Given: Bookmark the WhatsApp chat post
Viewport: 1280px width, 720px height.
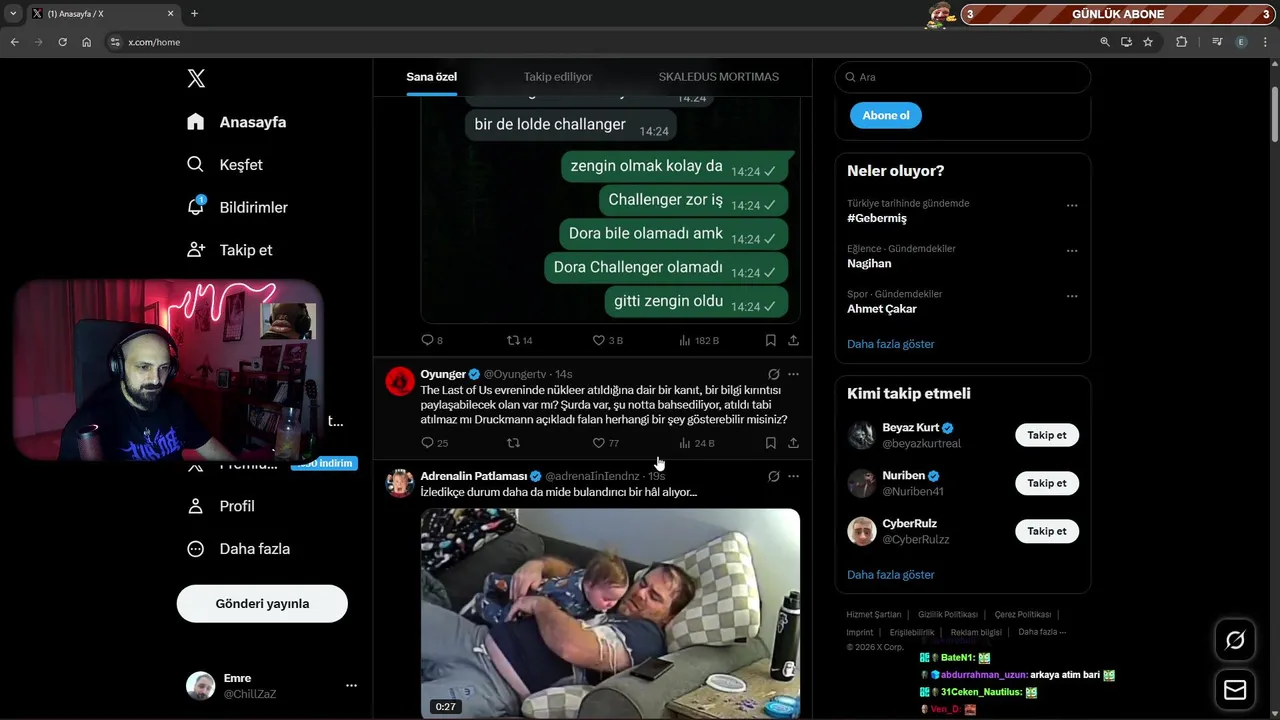Looking at the screenshot, I should click(x=771, y=340).
